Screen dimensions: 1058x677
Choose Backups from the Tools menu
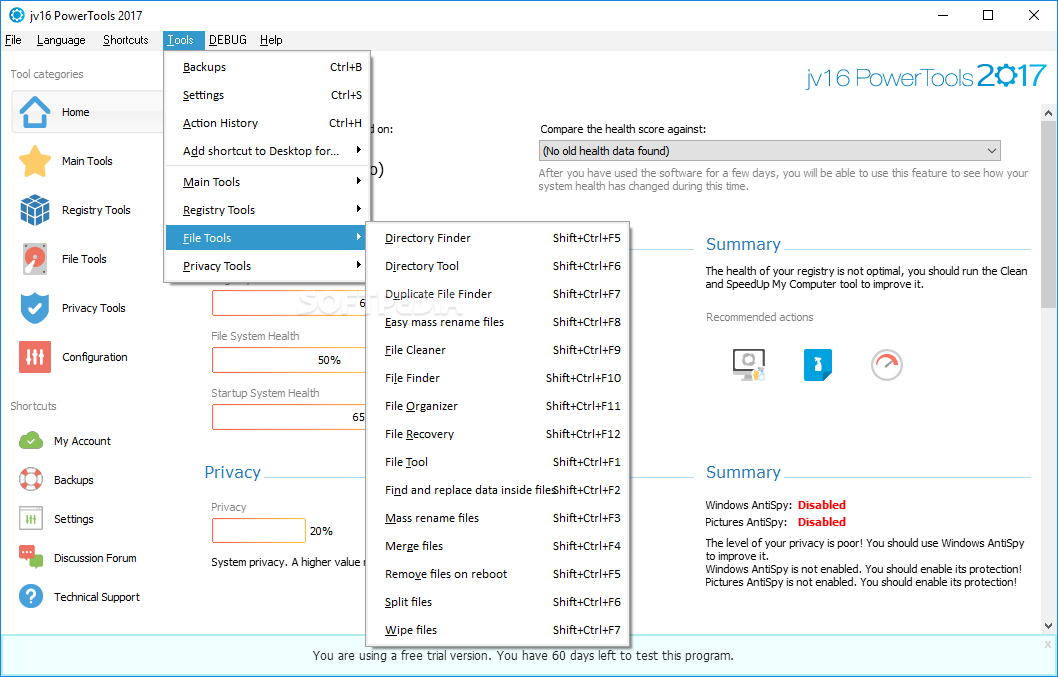click(x=269, y=67)
